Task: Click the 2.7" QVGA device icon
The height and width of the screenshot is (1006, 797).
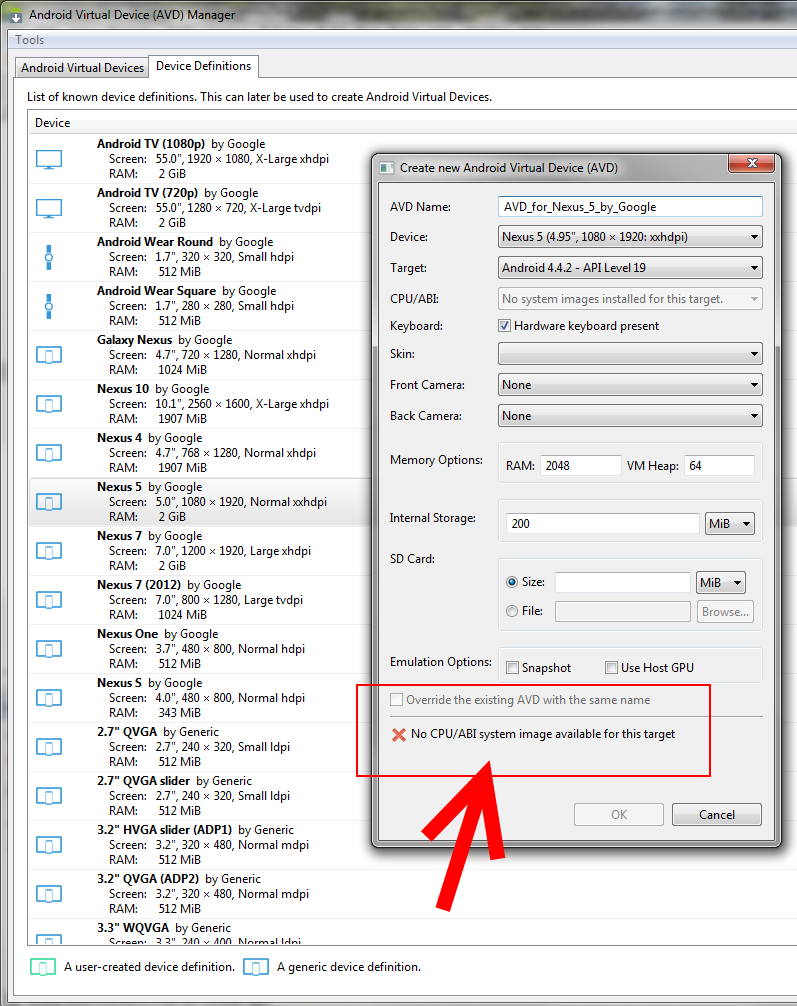Action: [49, 747]
